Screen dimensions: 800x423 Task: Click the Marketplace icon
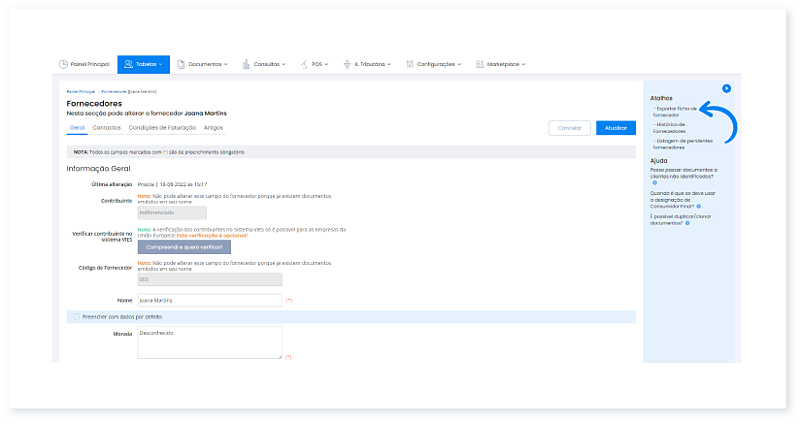pos(479,64)
